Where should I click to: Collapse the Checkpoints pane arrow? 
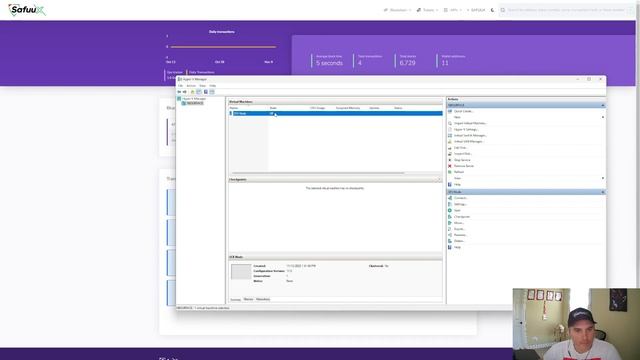click(x=439, y=180)
